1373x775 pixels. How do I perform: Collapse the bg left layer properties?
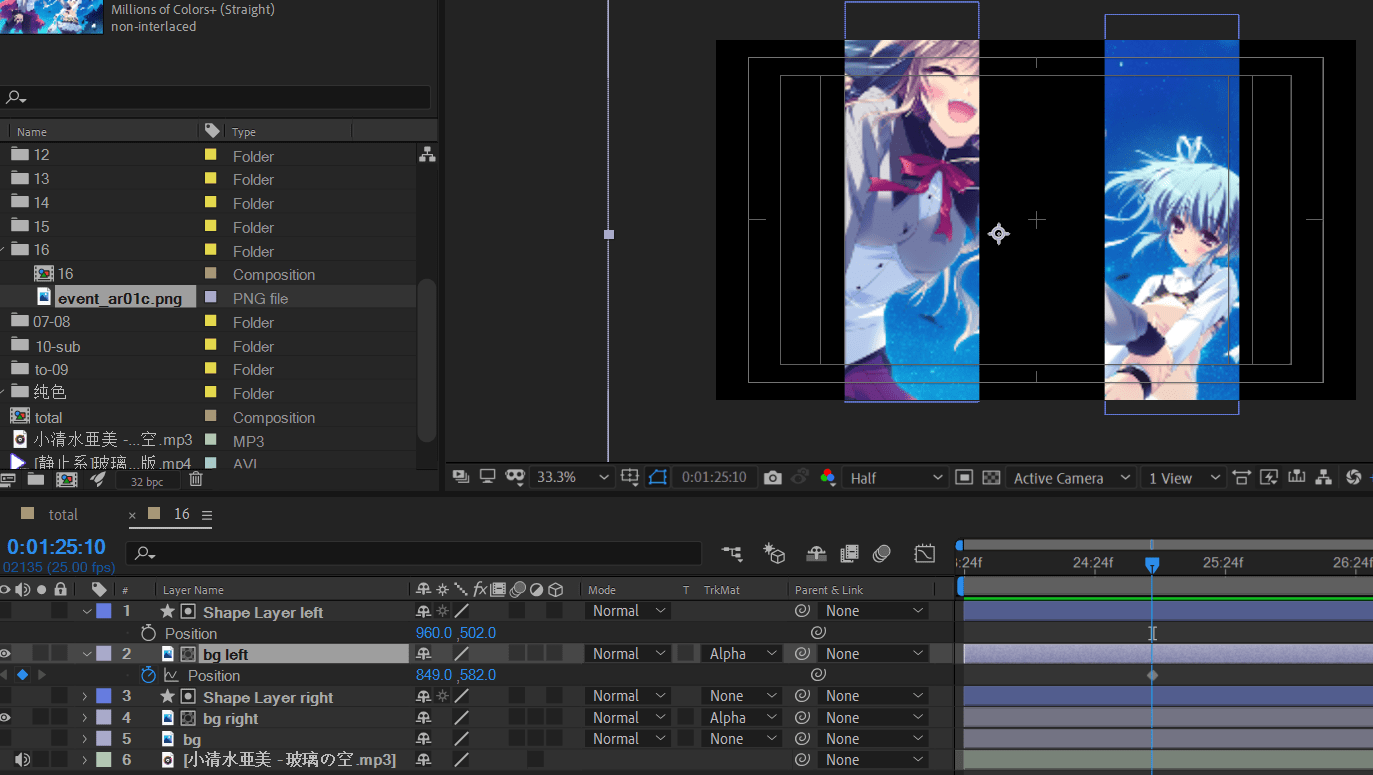tap(87, 654)
